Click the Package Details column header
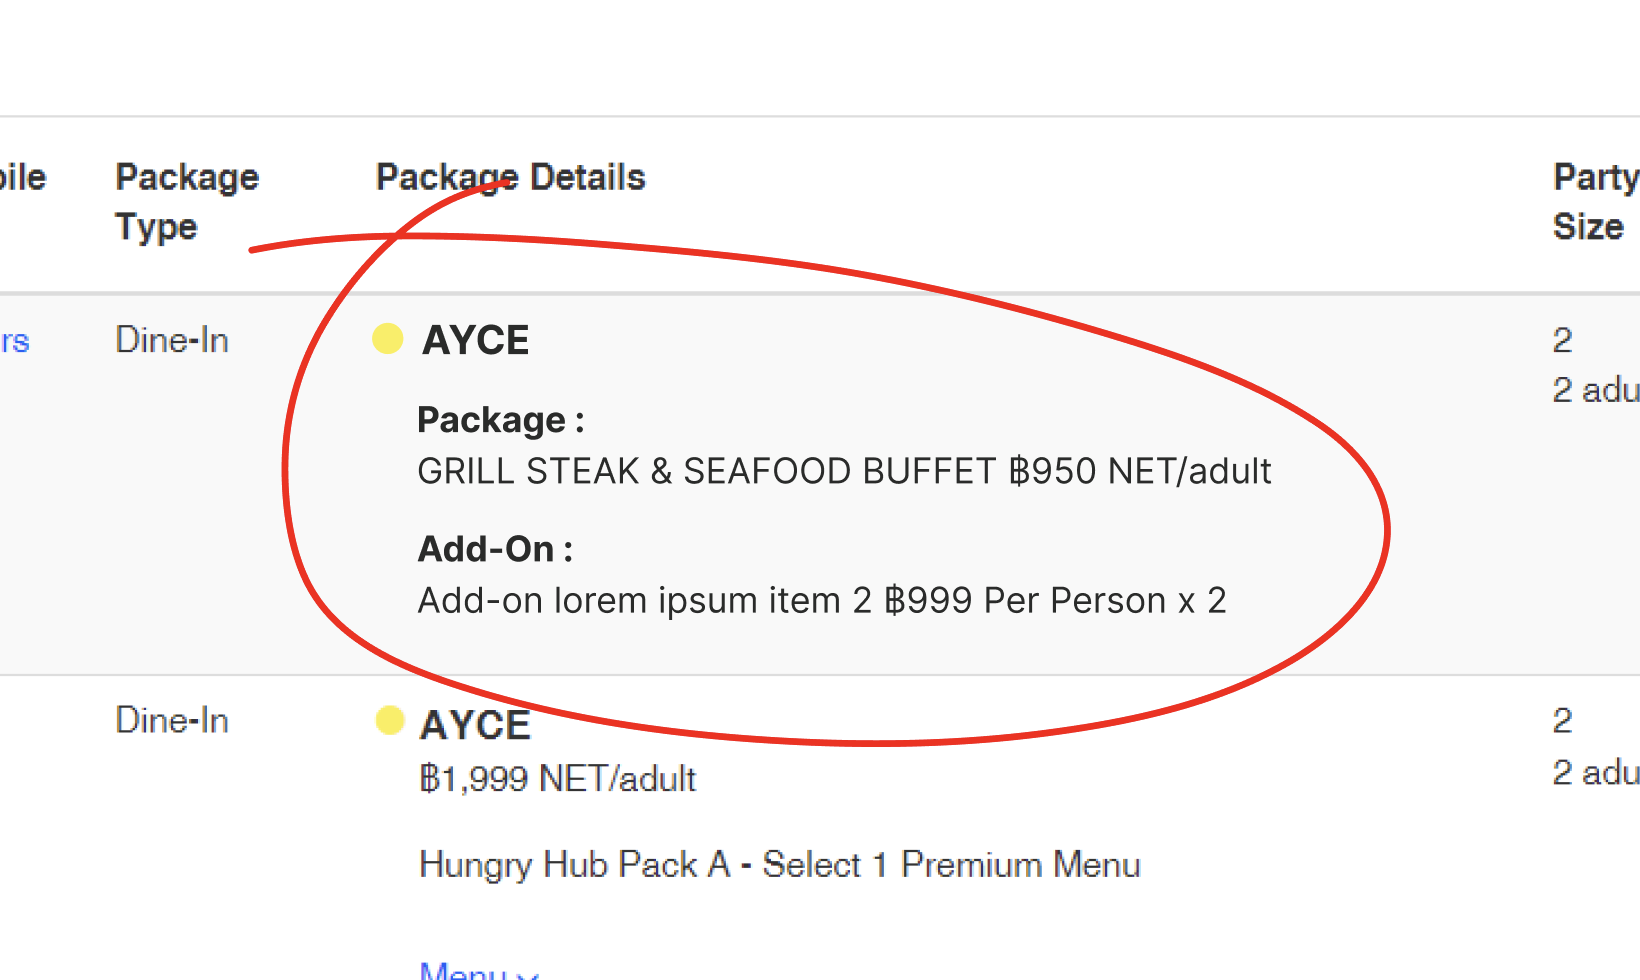Screen dimensions: 1640x980 (510, 178)
